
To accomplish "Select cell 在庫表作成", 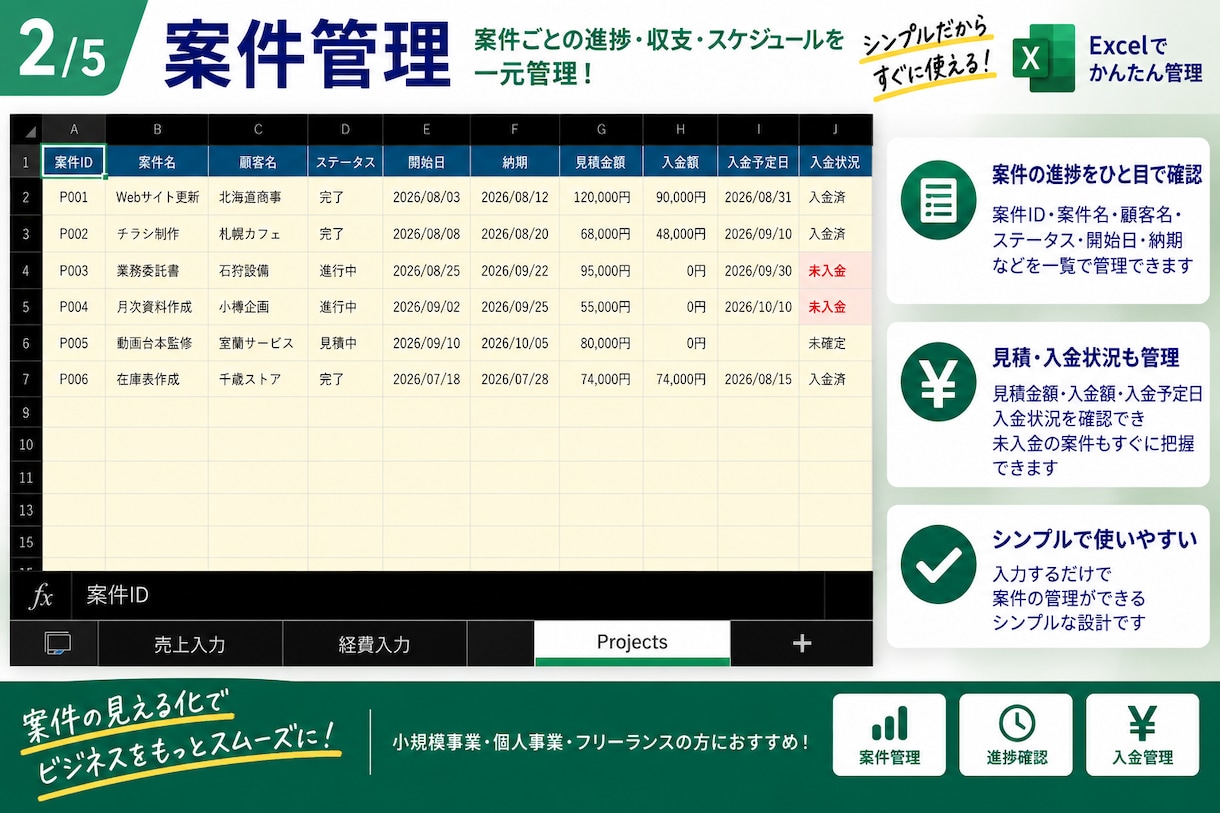I will tap(157, 379).
